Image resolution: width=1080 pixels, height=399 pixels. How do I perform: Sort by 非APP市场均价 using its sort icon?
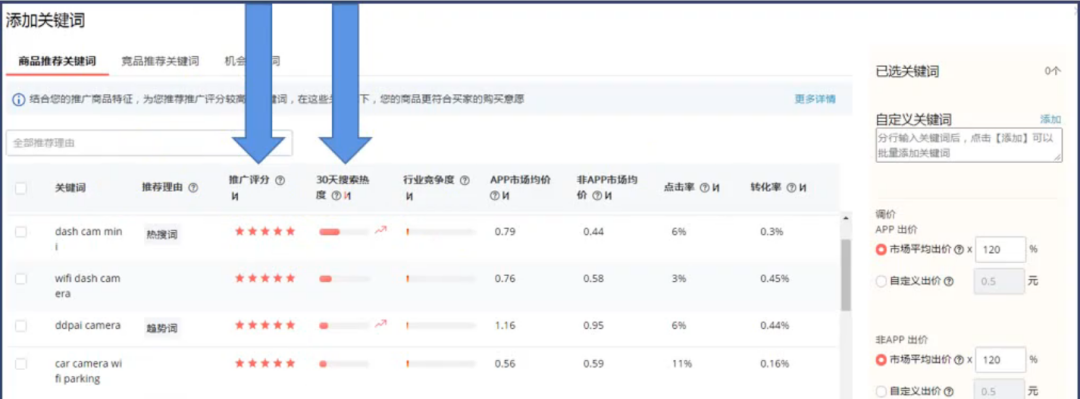607,196
